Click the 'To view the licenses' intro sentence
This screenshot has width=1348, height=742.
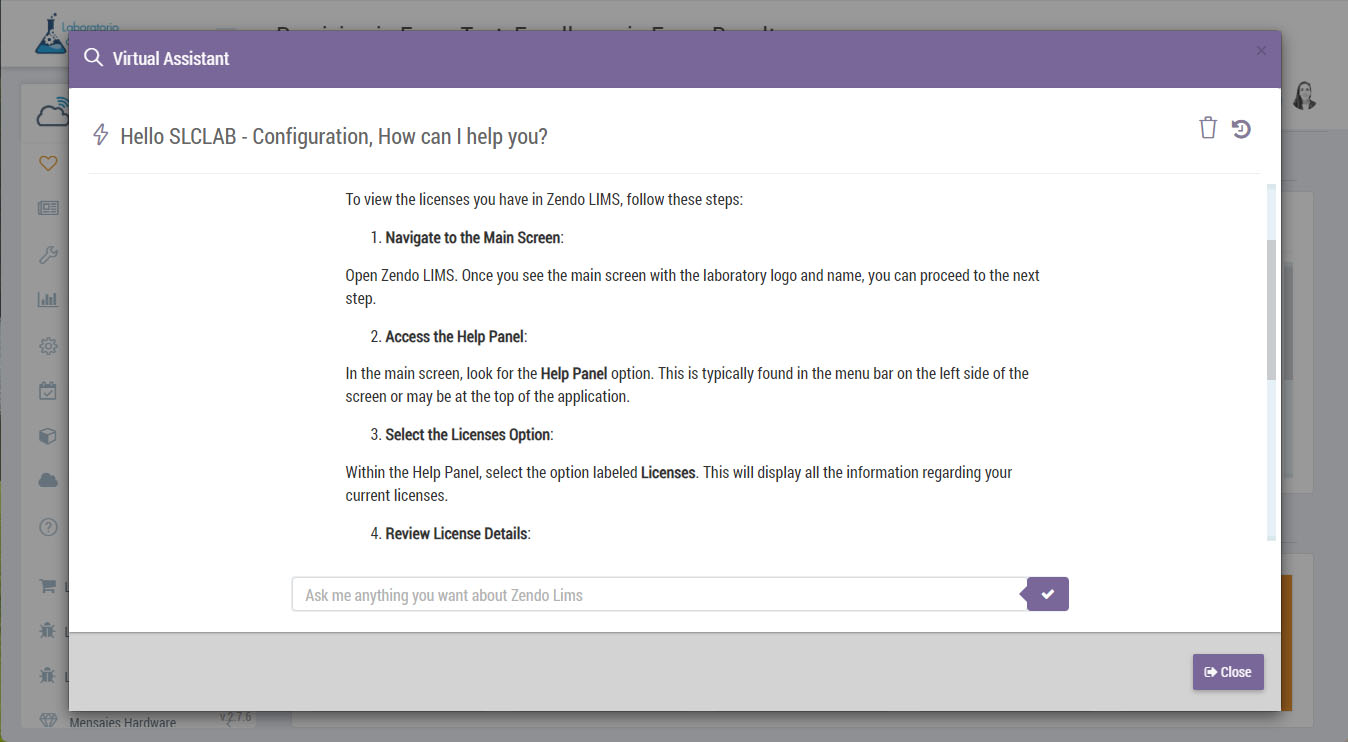click(544, 199)
